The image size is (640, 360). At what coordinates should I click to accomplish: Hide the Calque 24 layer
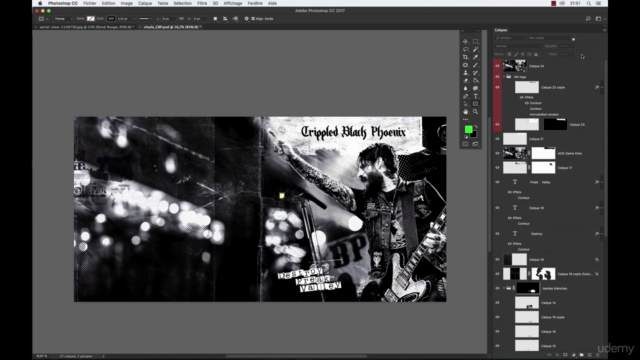[497, 66]
